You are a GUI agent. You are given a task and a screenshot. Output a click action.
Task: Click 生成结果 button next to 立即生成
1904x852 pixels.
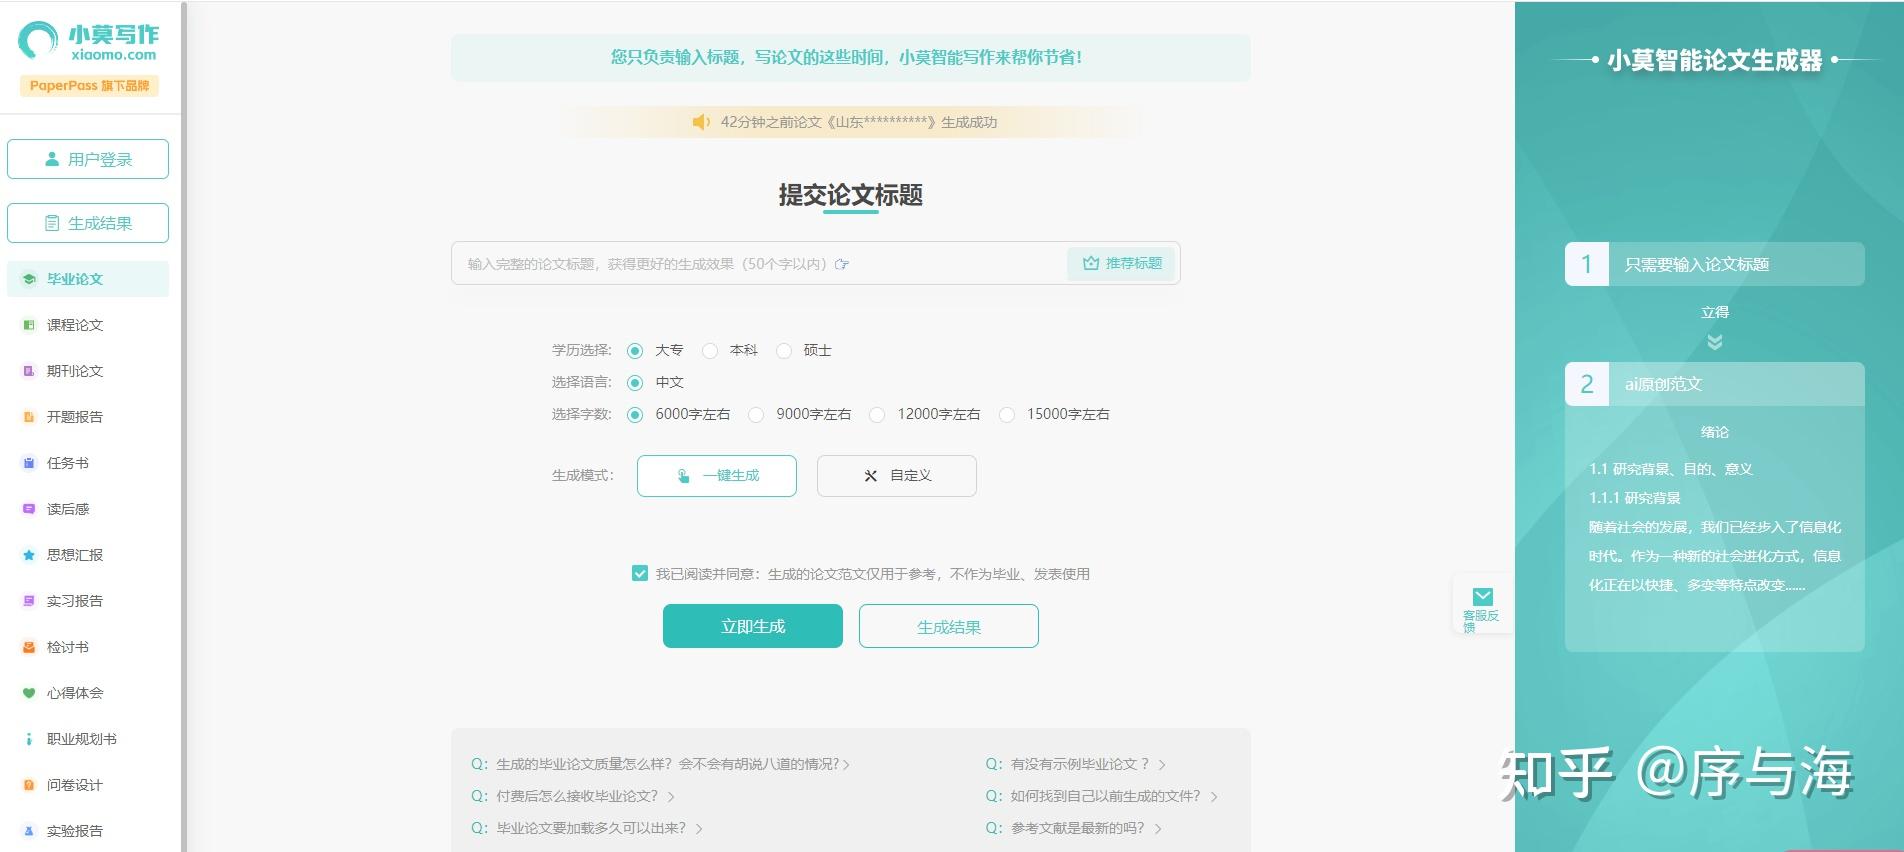949,626
